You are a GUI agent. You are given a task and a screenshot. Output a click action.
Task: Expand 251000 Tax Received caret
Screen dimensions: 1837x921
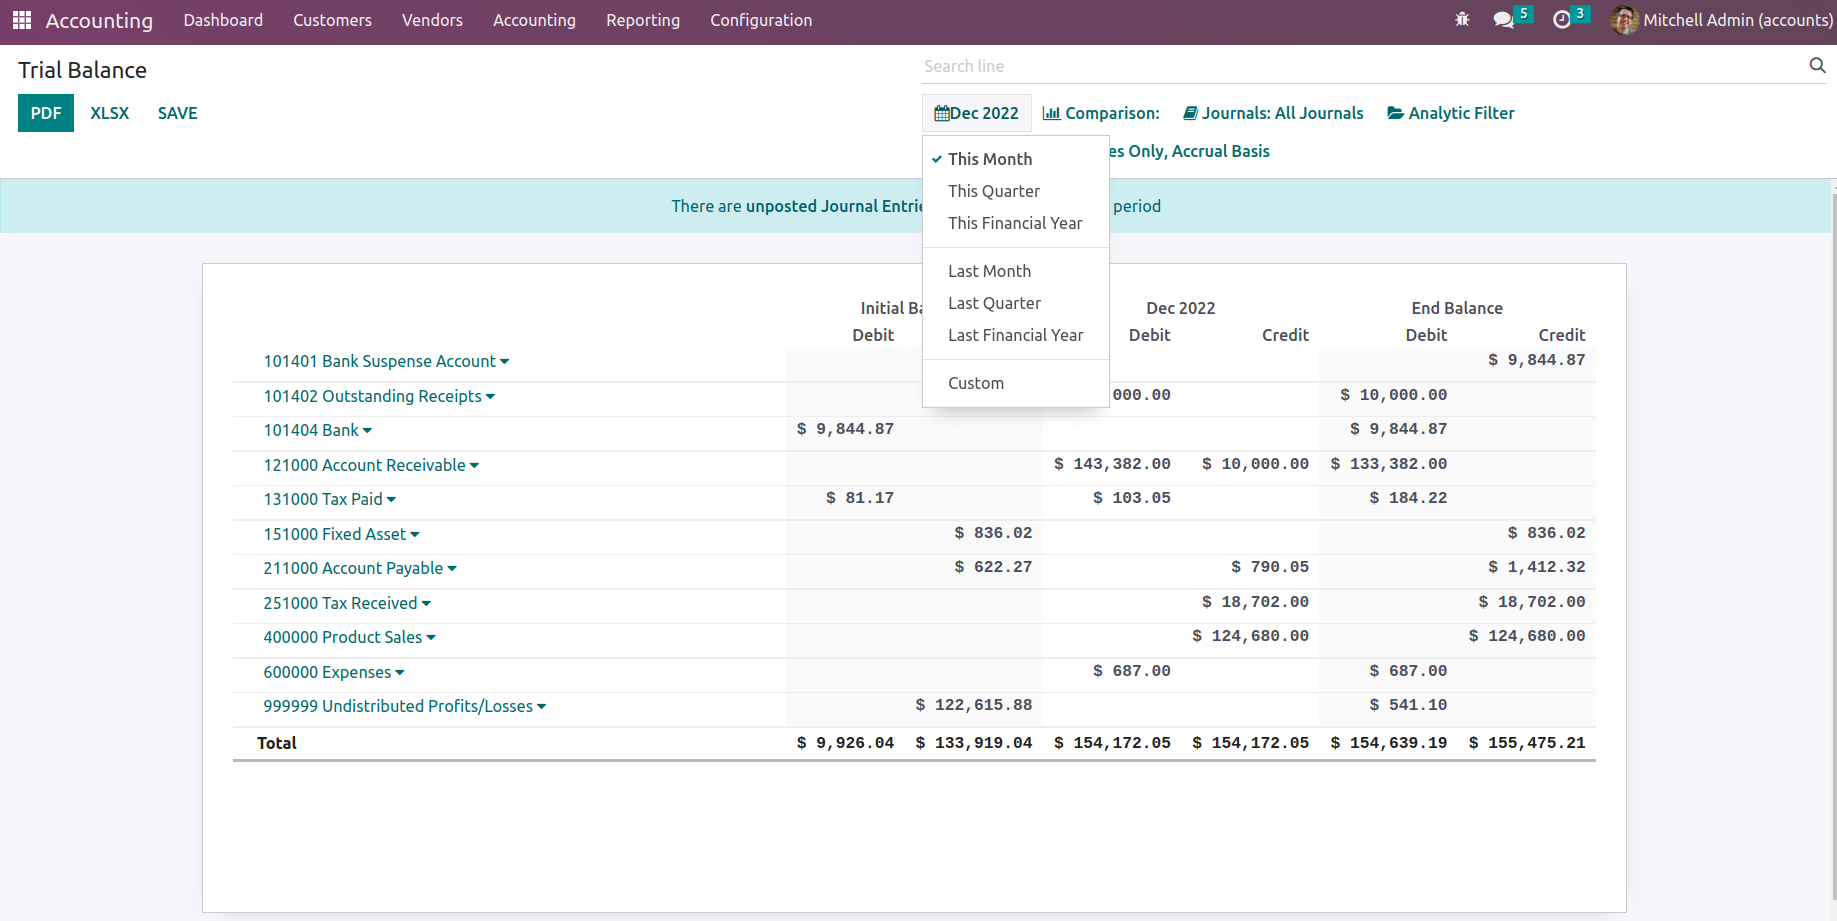(426, 604)
